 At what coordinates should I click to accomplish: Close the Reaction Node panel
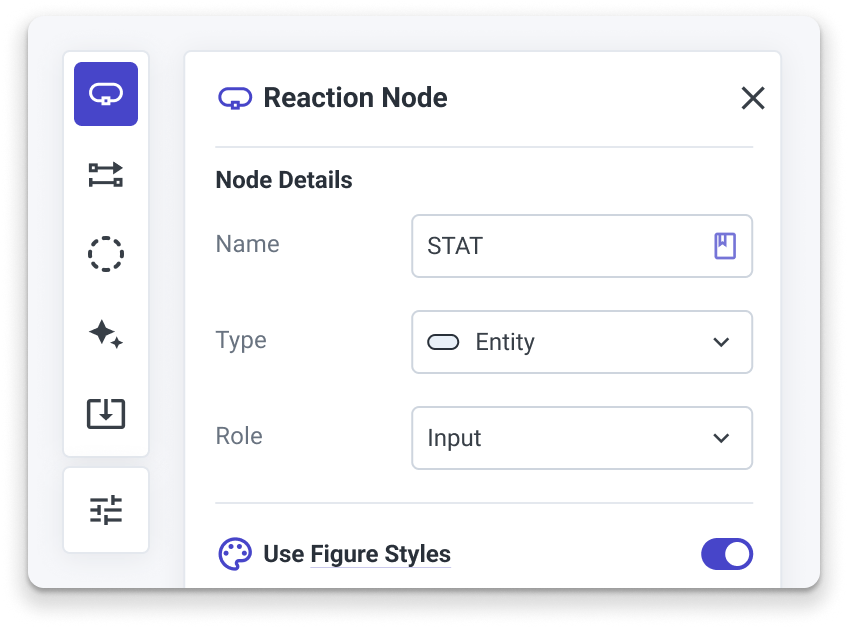click(x=753, y=98)
